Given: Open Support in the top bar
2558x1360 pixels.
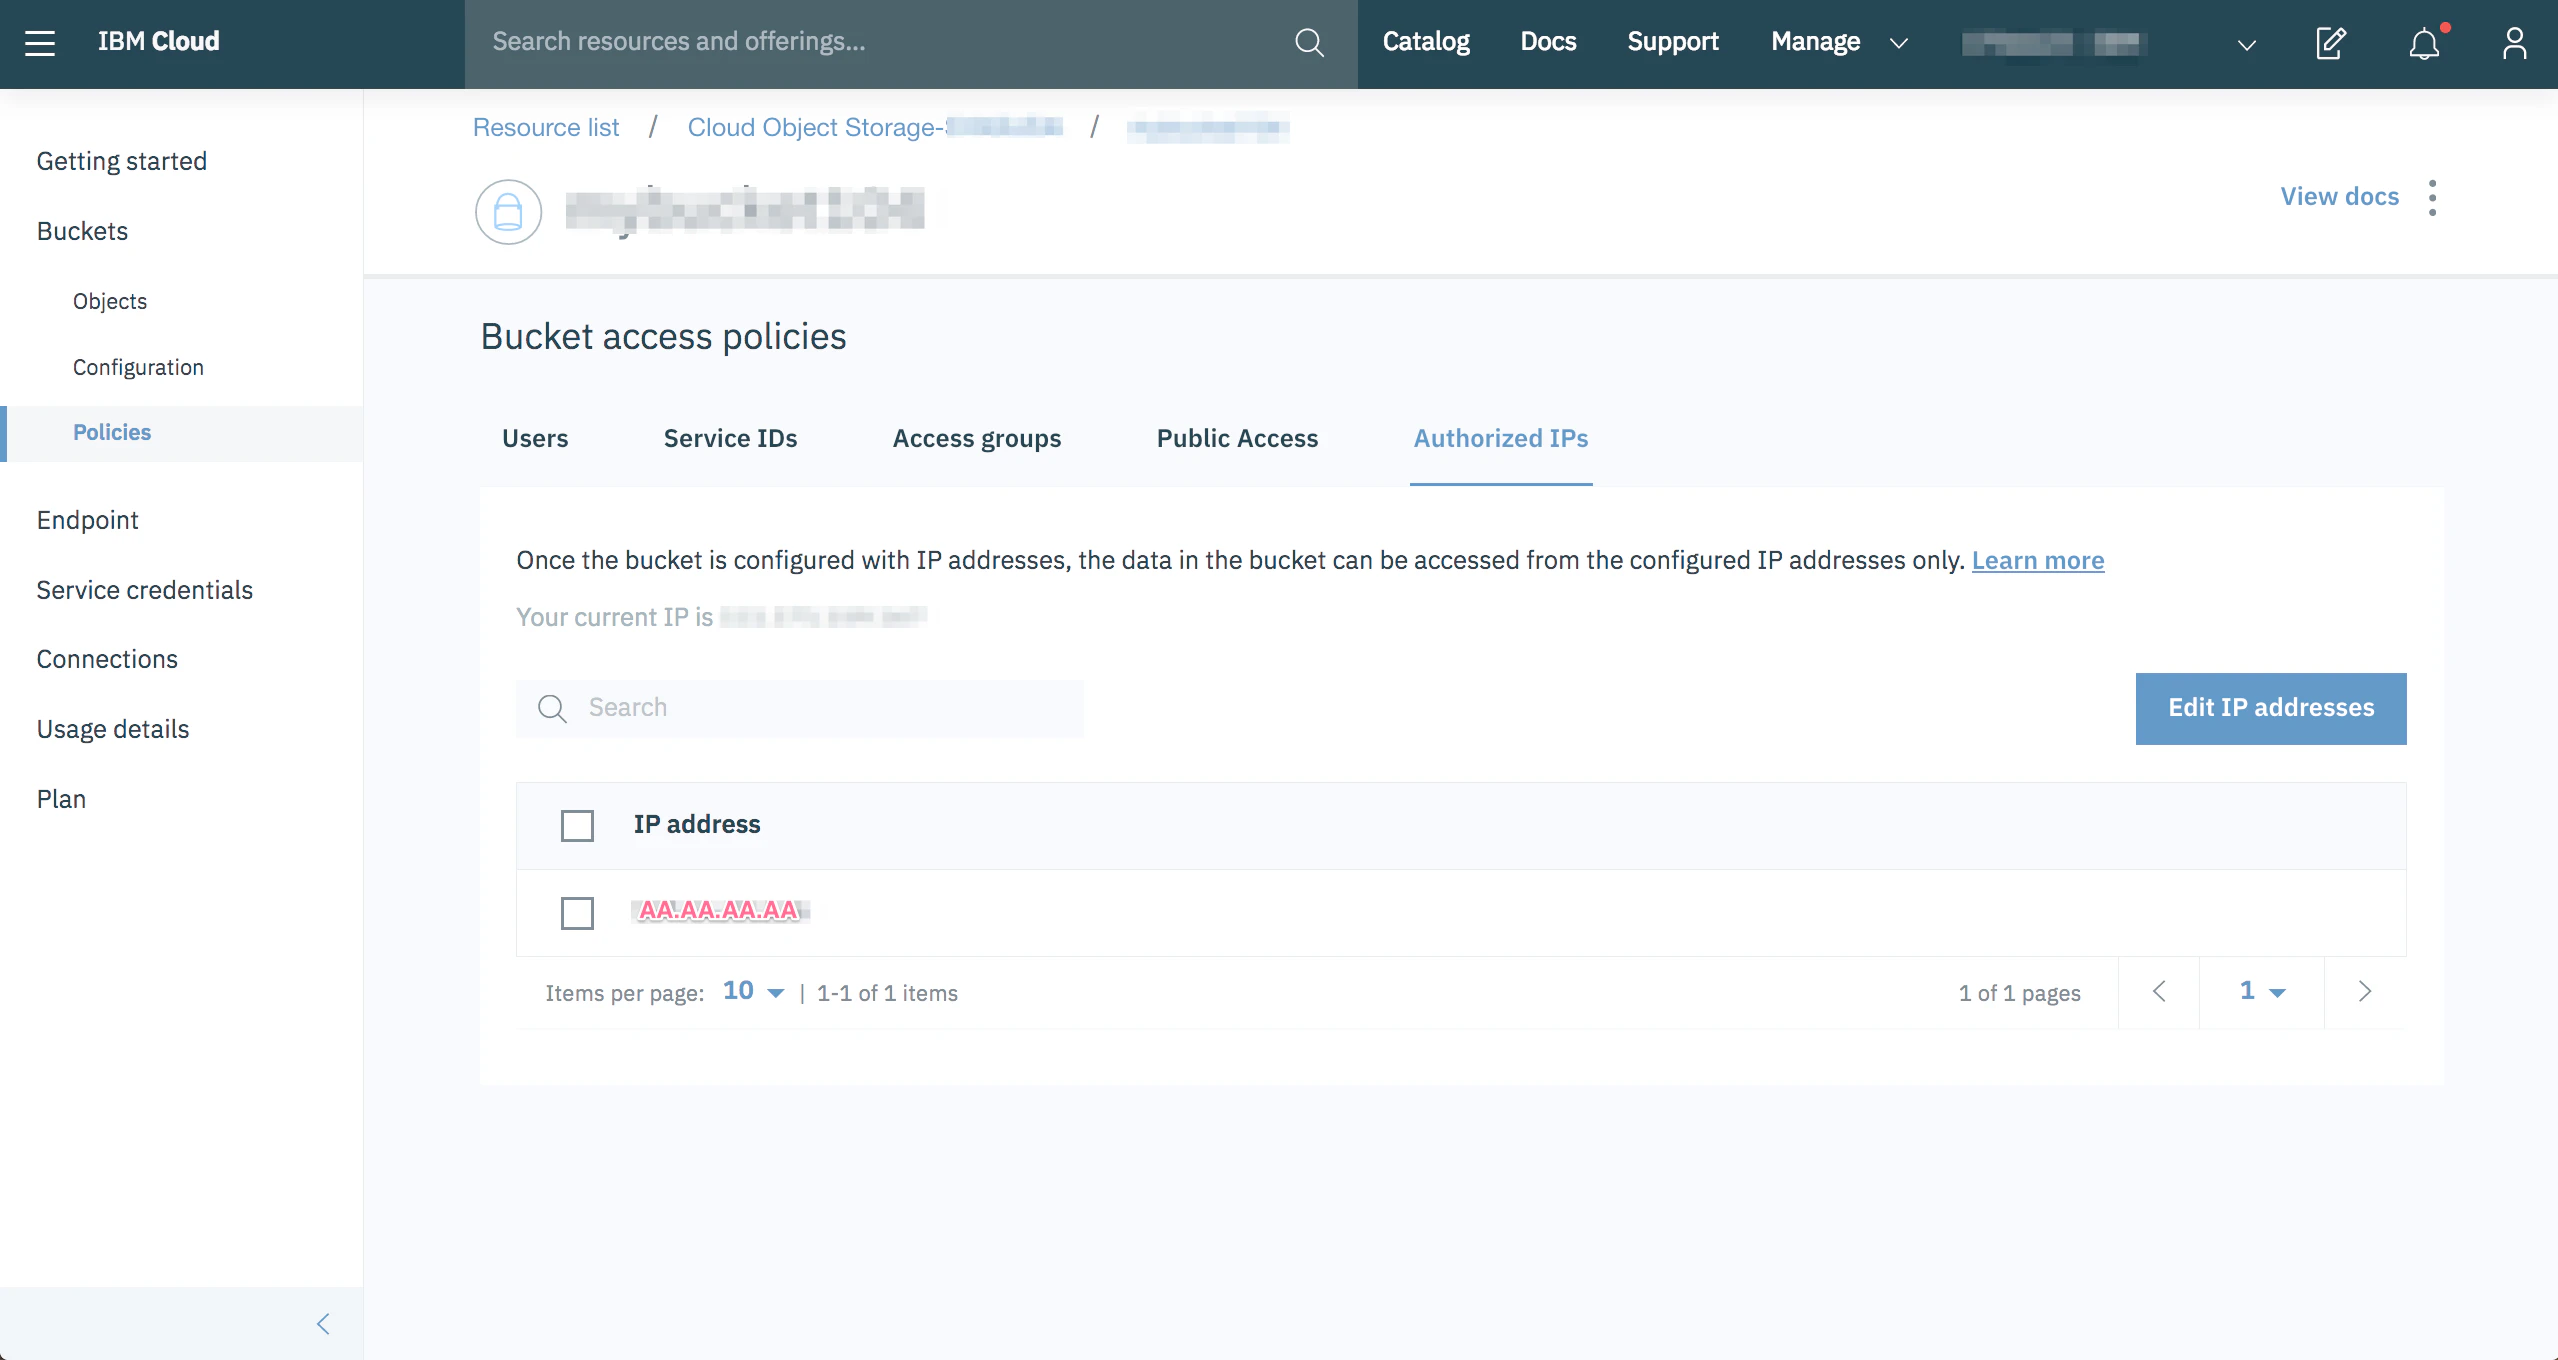Looking at the screenshot, I should tap(1673, 42).
